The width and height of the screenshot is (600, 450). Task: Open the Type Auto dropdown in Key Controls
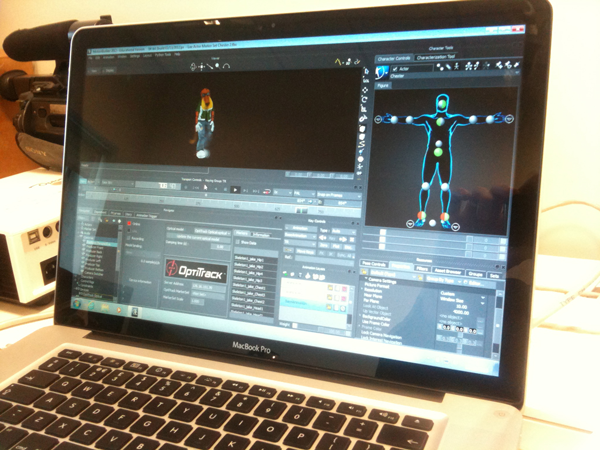point(342,231)
